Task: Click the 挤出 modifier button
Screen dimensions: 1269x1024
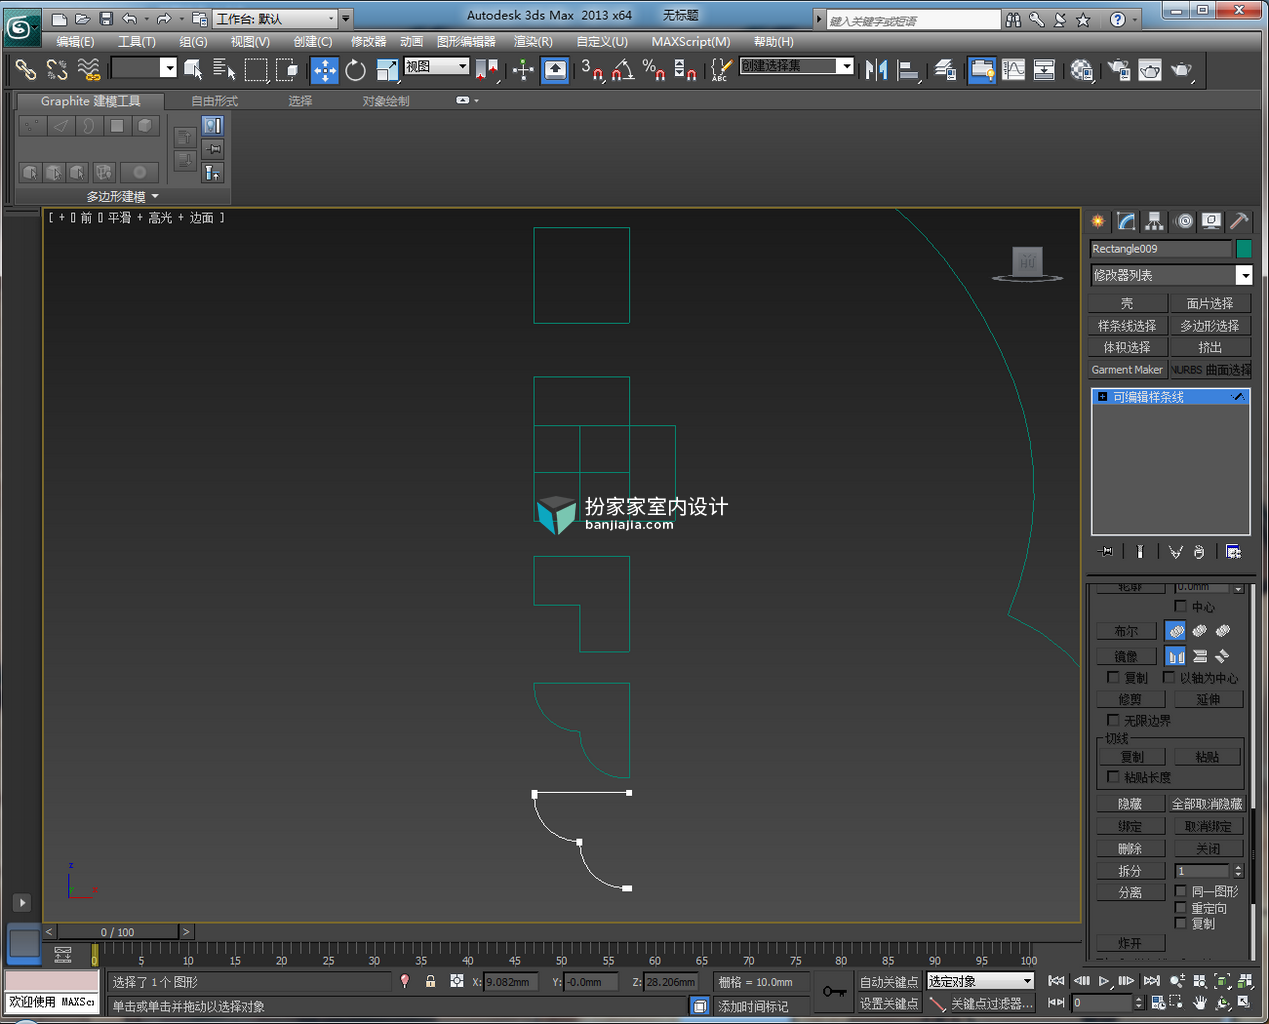Action: tap(1210, 347)
